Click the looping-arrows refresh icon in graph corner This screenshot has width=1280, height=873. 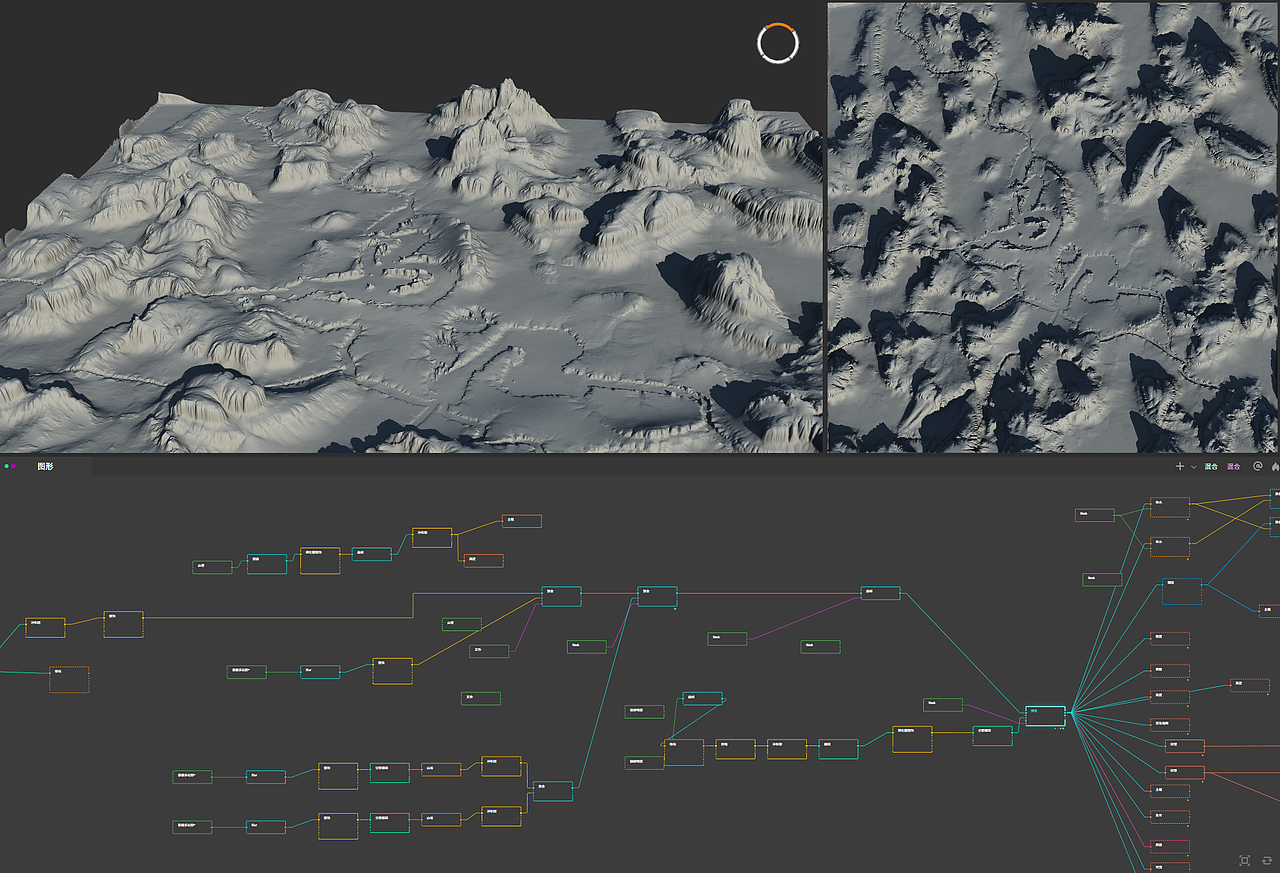click(x=1267, y=860)
